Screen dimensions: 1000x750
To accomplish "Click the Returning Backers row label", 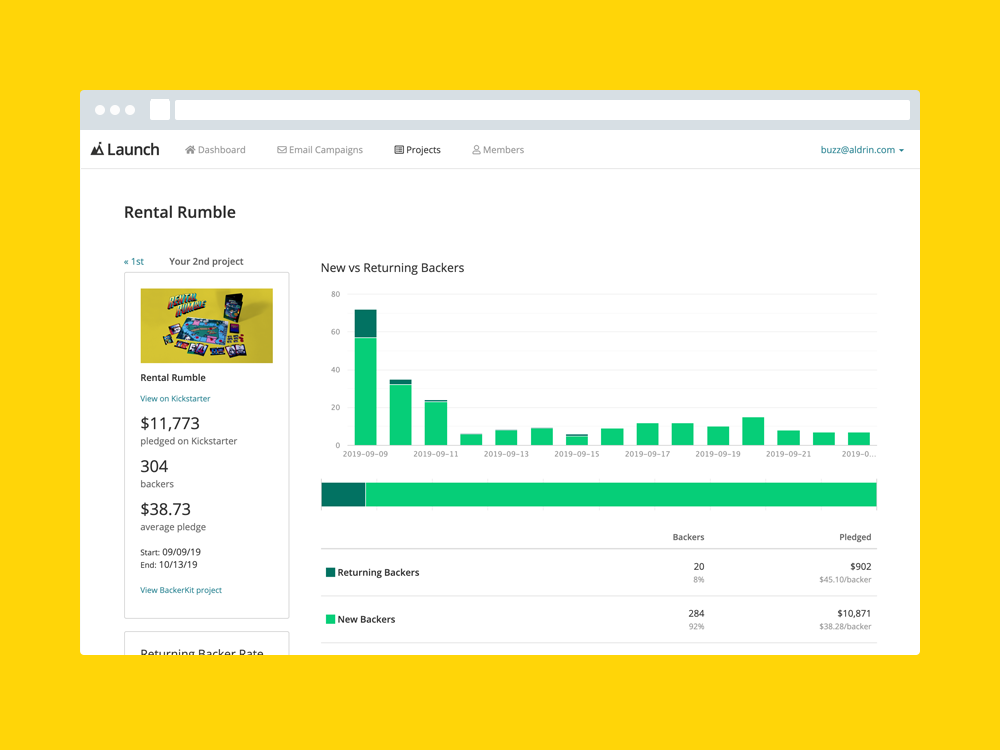I will click(378, 572).
